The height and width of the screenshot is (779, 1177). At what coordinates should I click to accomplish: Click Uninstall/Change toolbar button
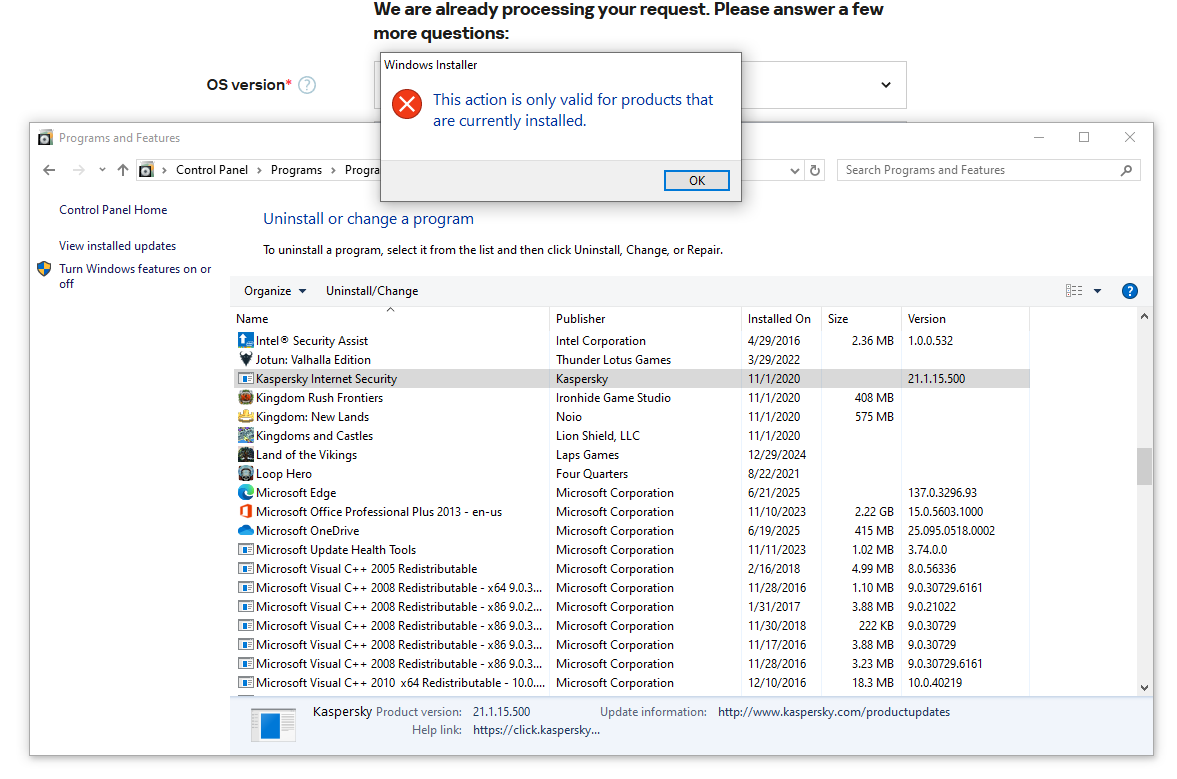(x=372, y=291)
